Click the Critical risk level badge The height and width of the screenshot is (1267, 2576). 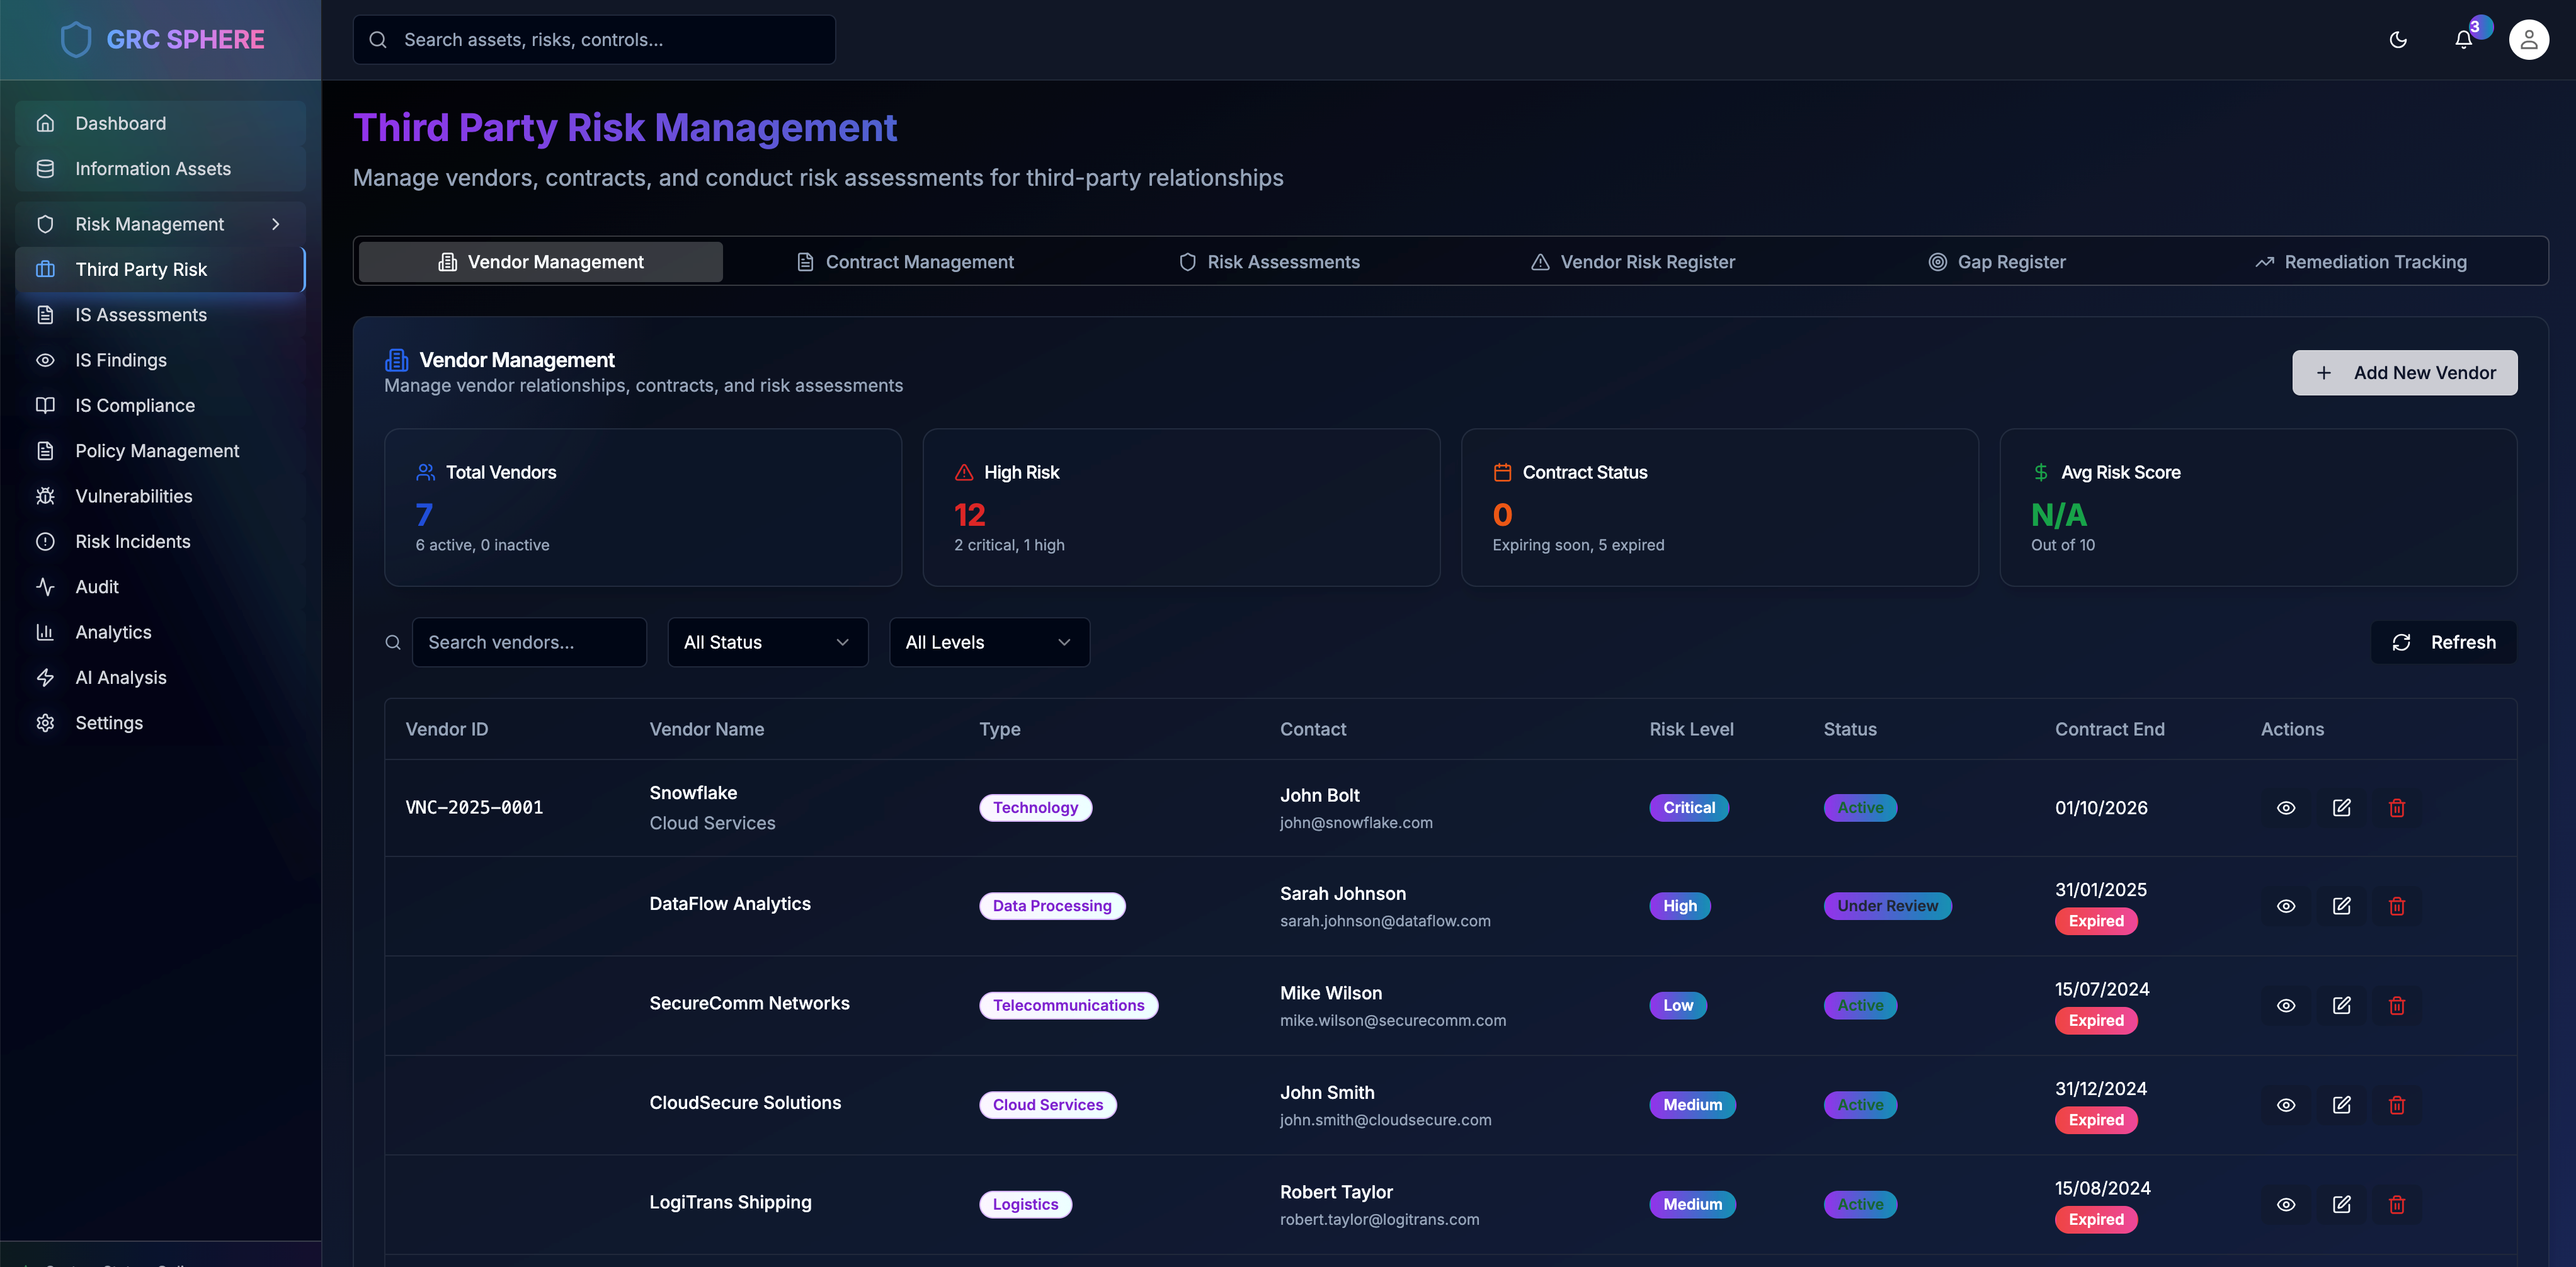coord(1688,808)
